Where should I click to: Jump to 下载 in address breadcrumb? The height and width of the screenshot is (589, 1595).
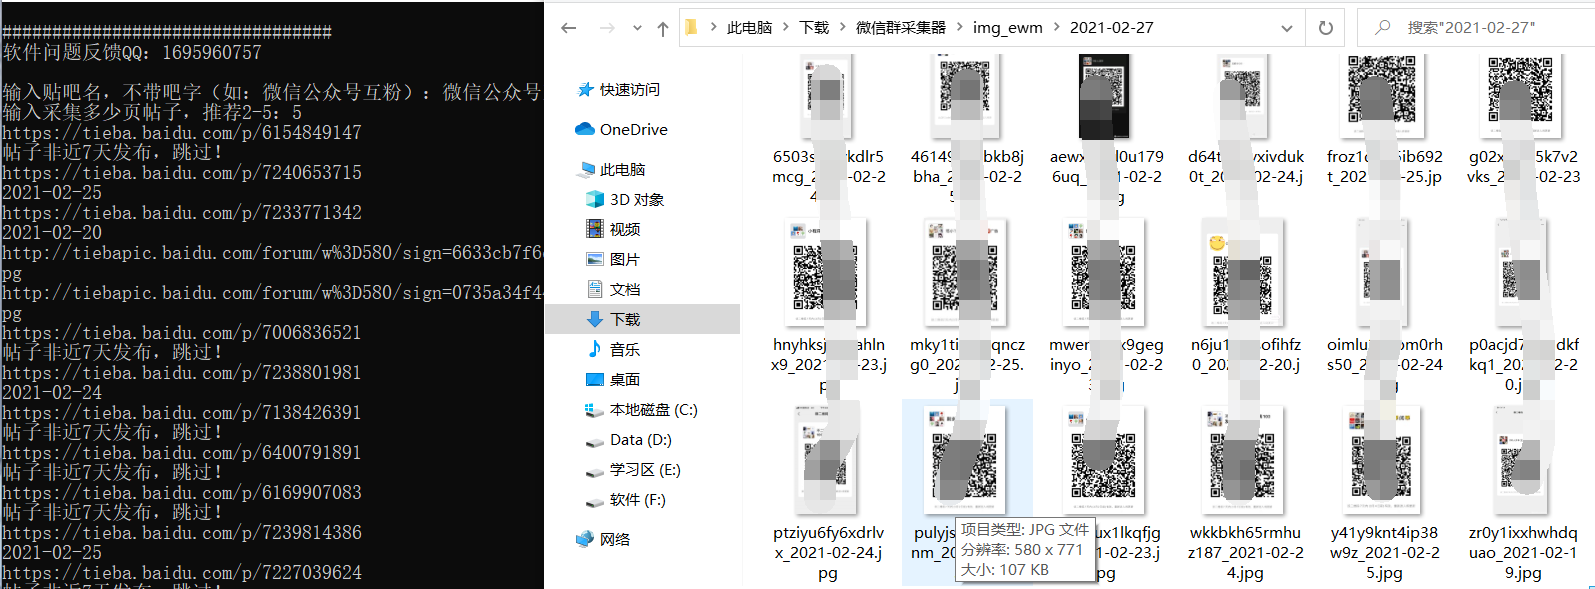814,28
